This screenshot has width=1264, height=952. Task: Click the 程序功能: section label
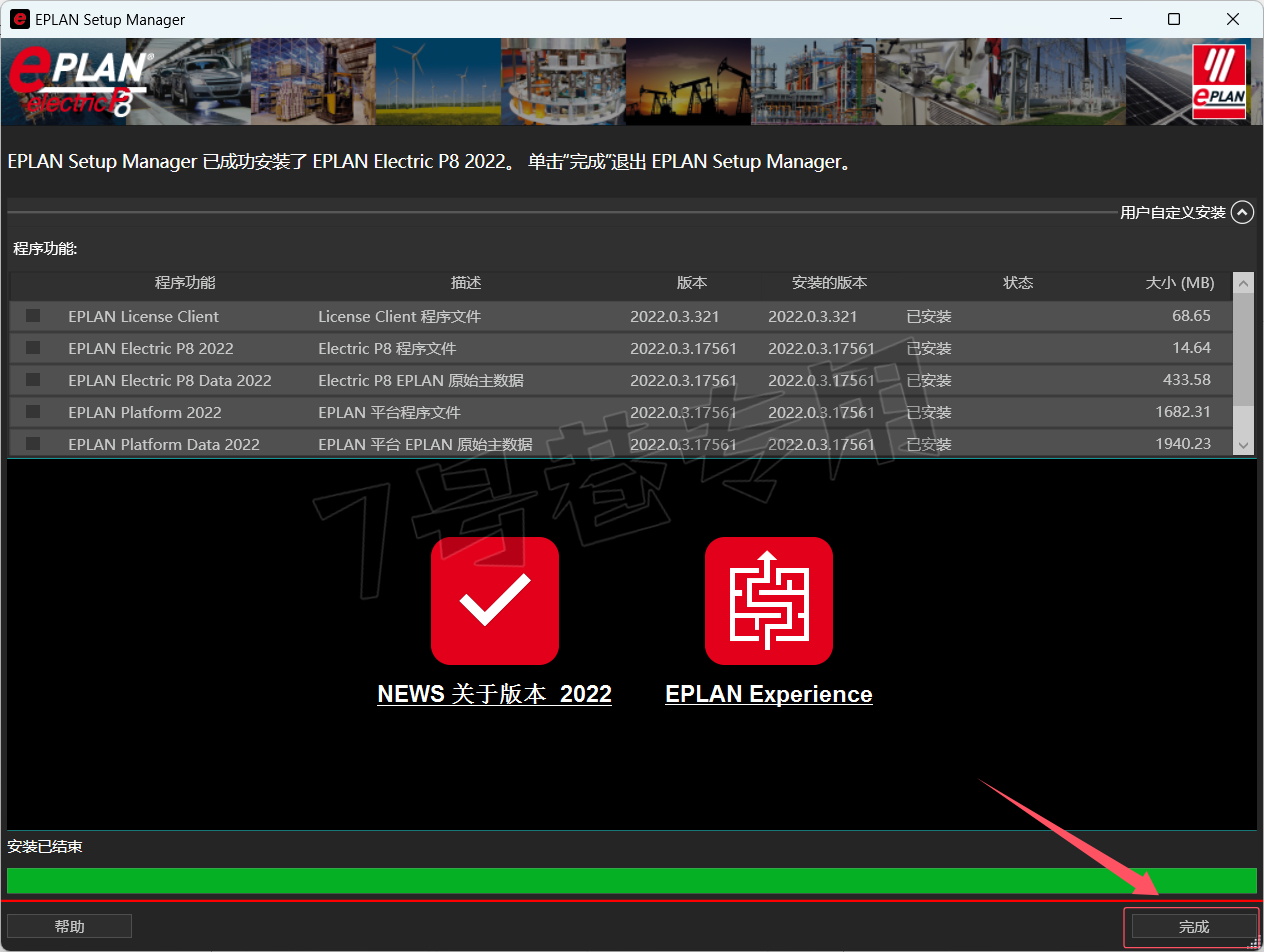pos(45,249)
